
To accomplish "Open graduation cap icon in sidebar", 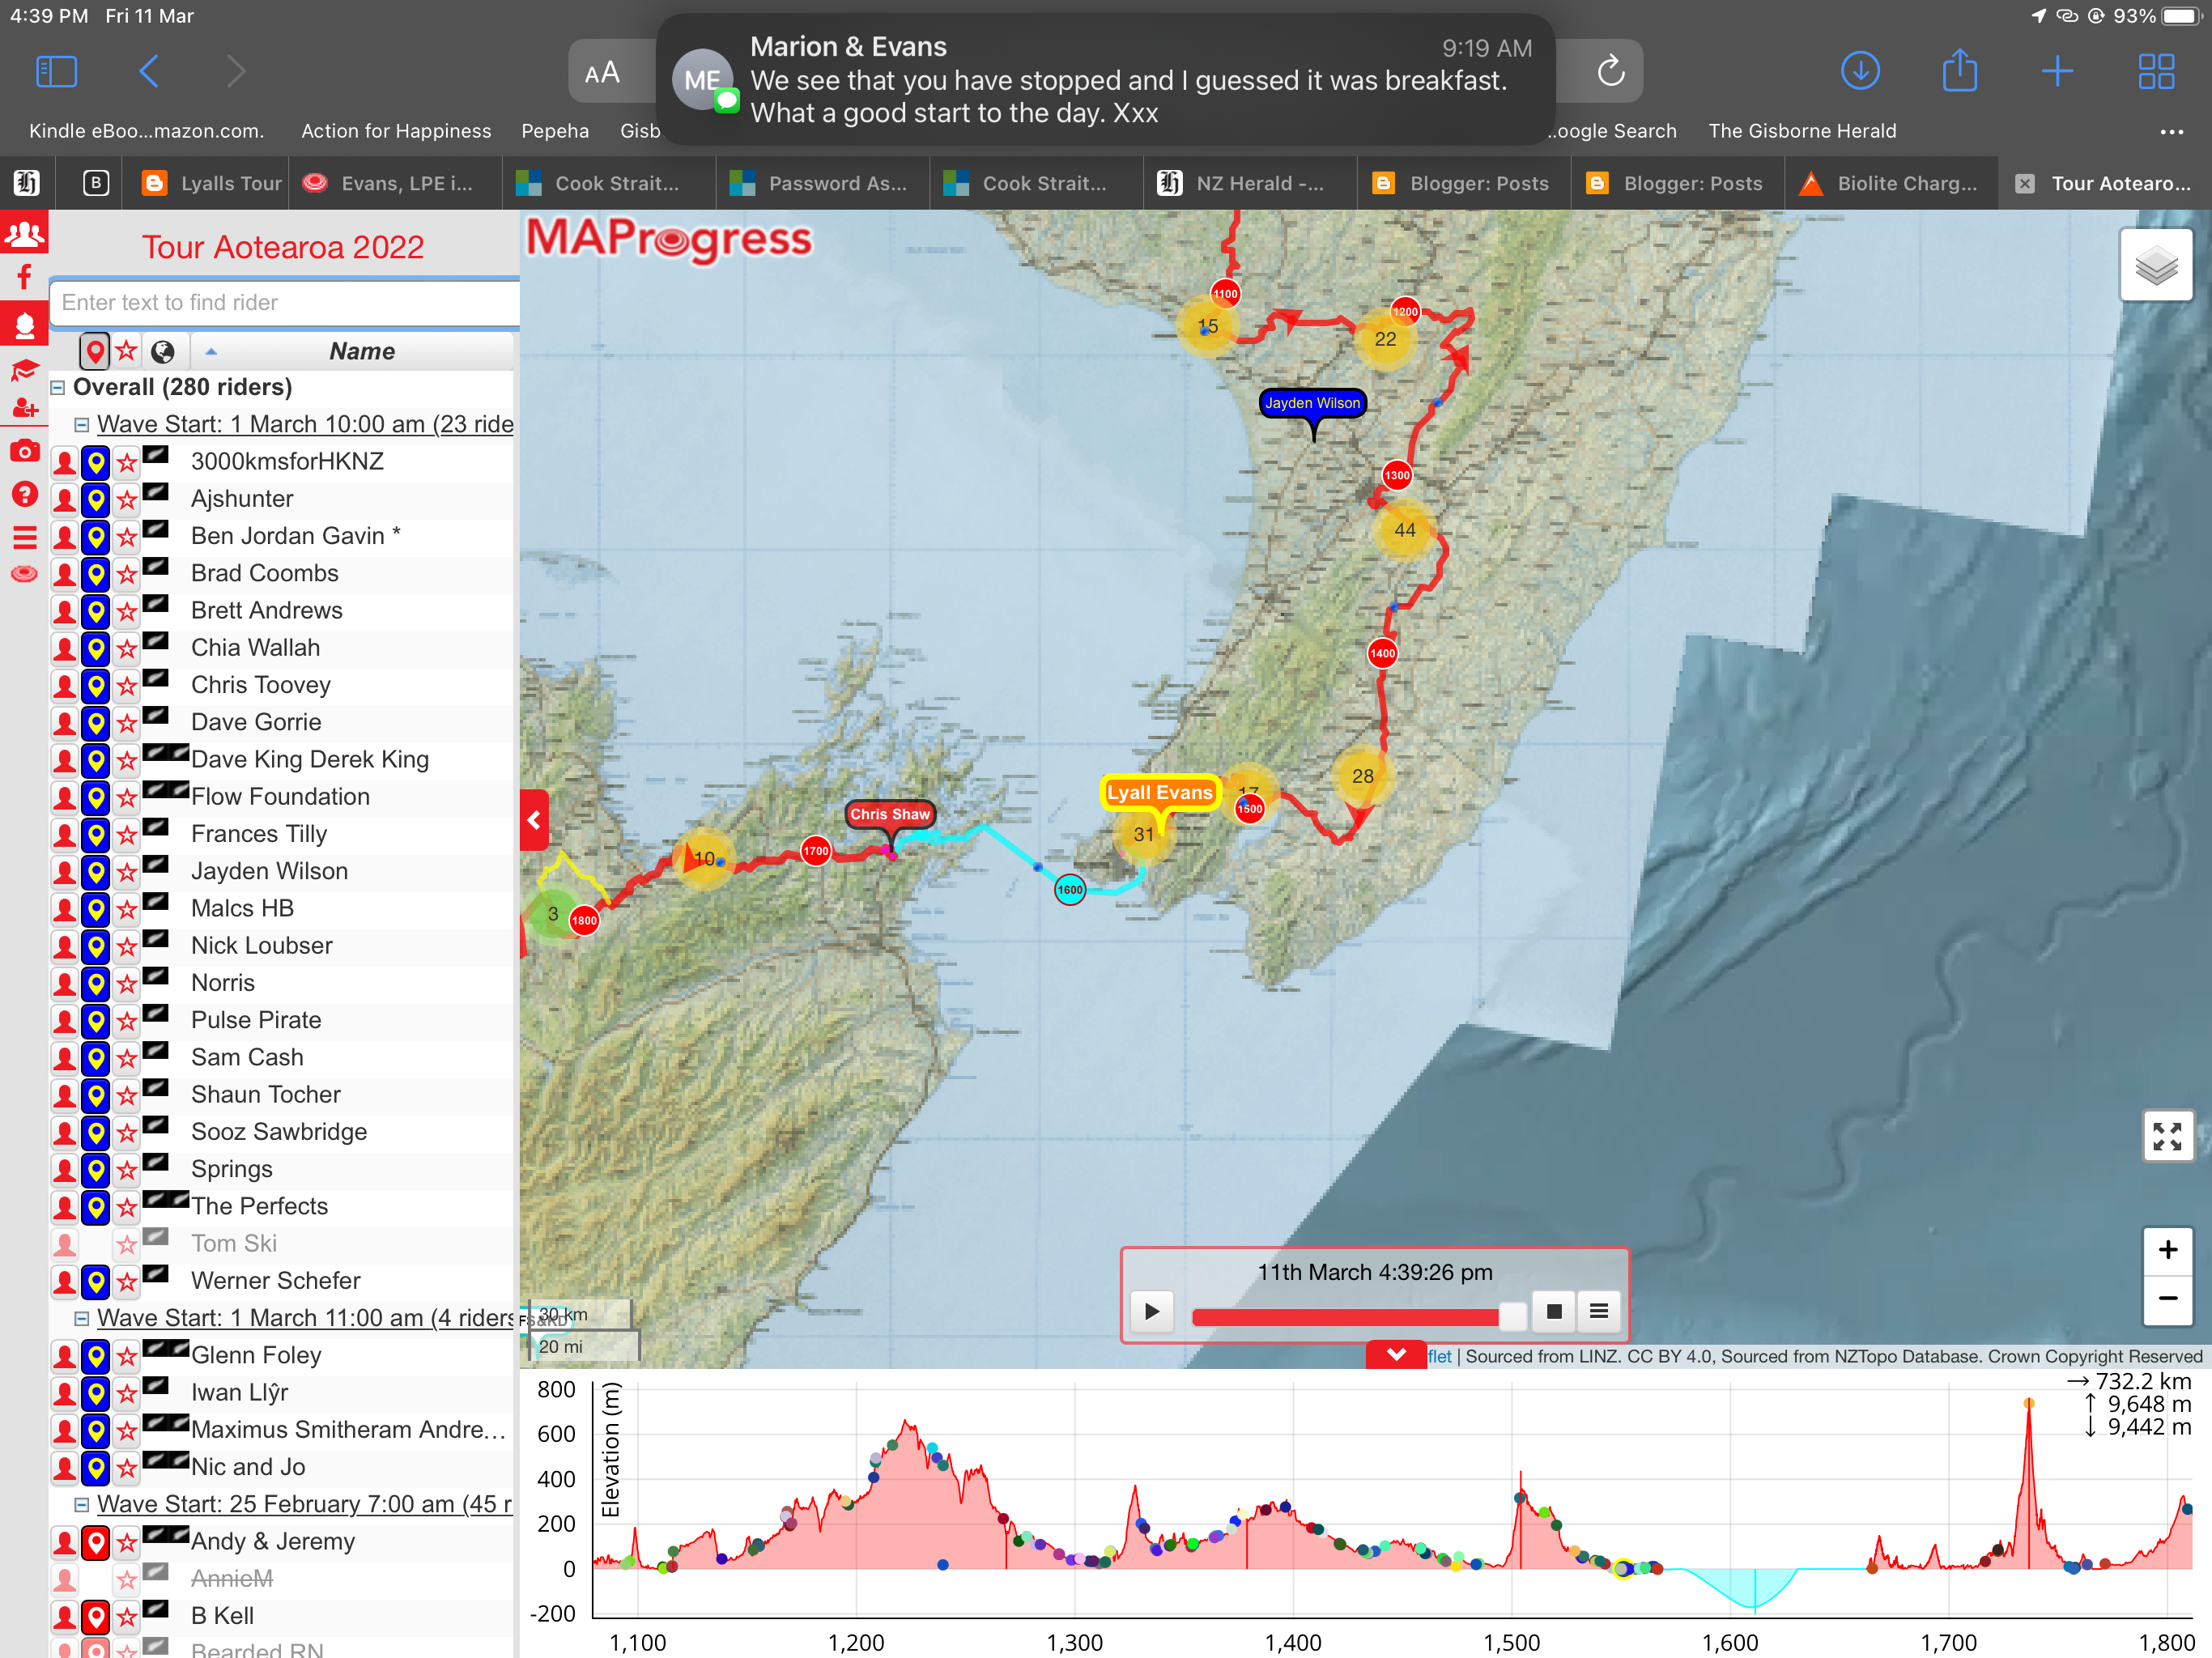I will point(24,371).
